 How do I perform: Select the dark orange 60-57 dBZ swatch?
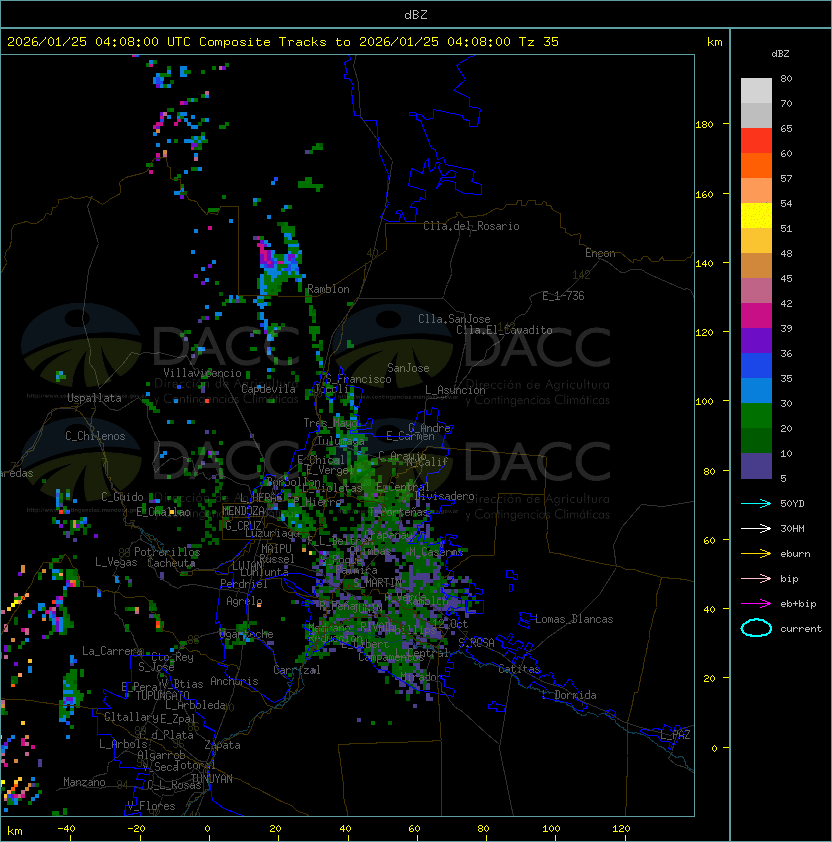coord(756,166)
